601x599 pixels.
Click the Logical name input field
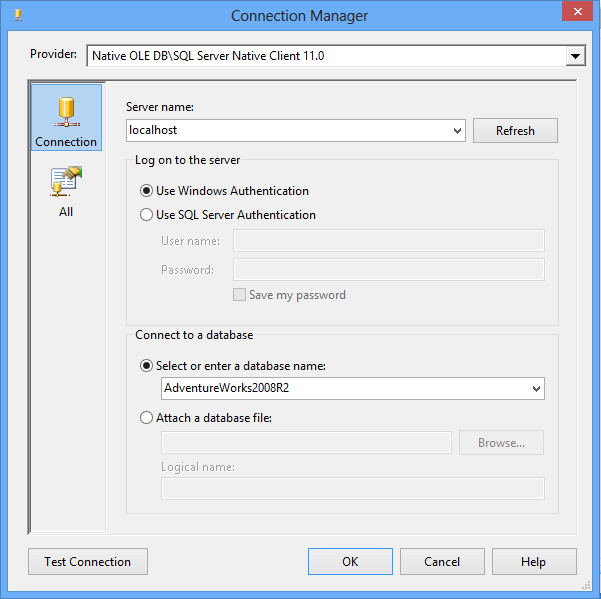tap(353, 488)
